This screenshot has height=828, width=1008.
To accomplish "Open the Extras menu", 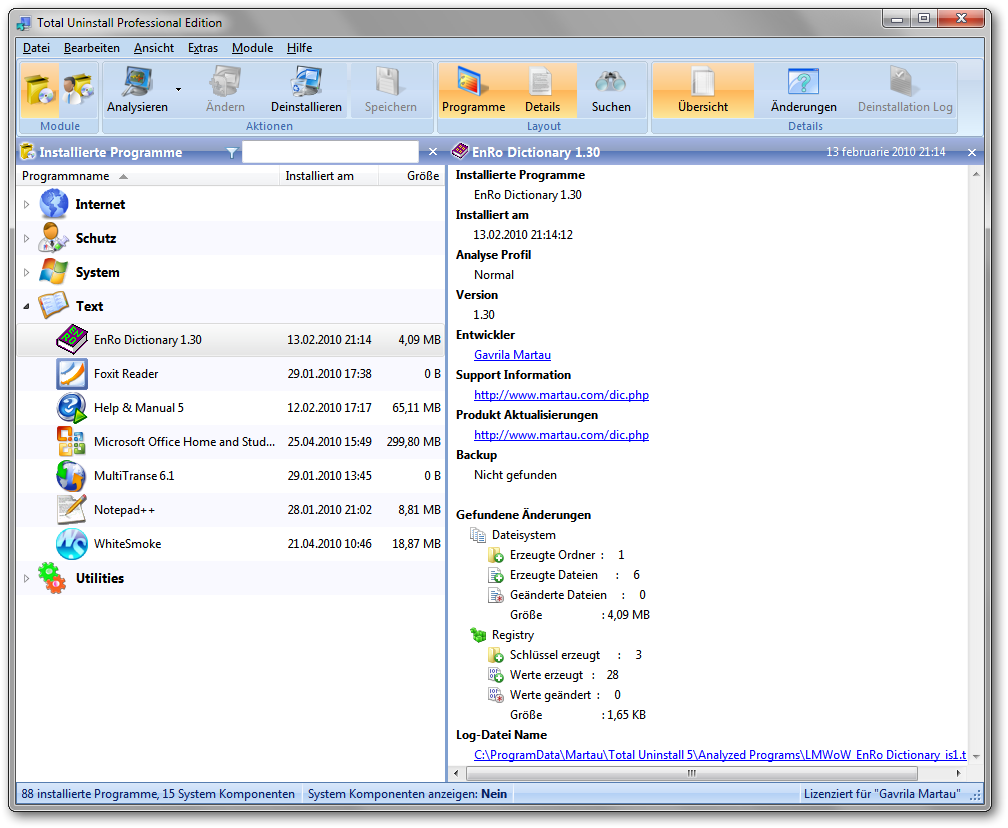I will tap(202, 48).
